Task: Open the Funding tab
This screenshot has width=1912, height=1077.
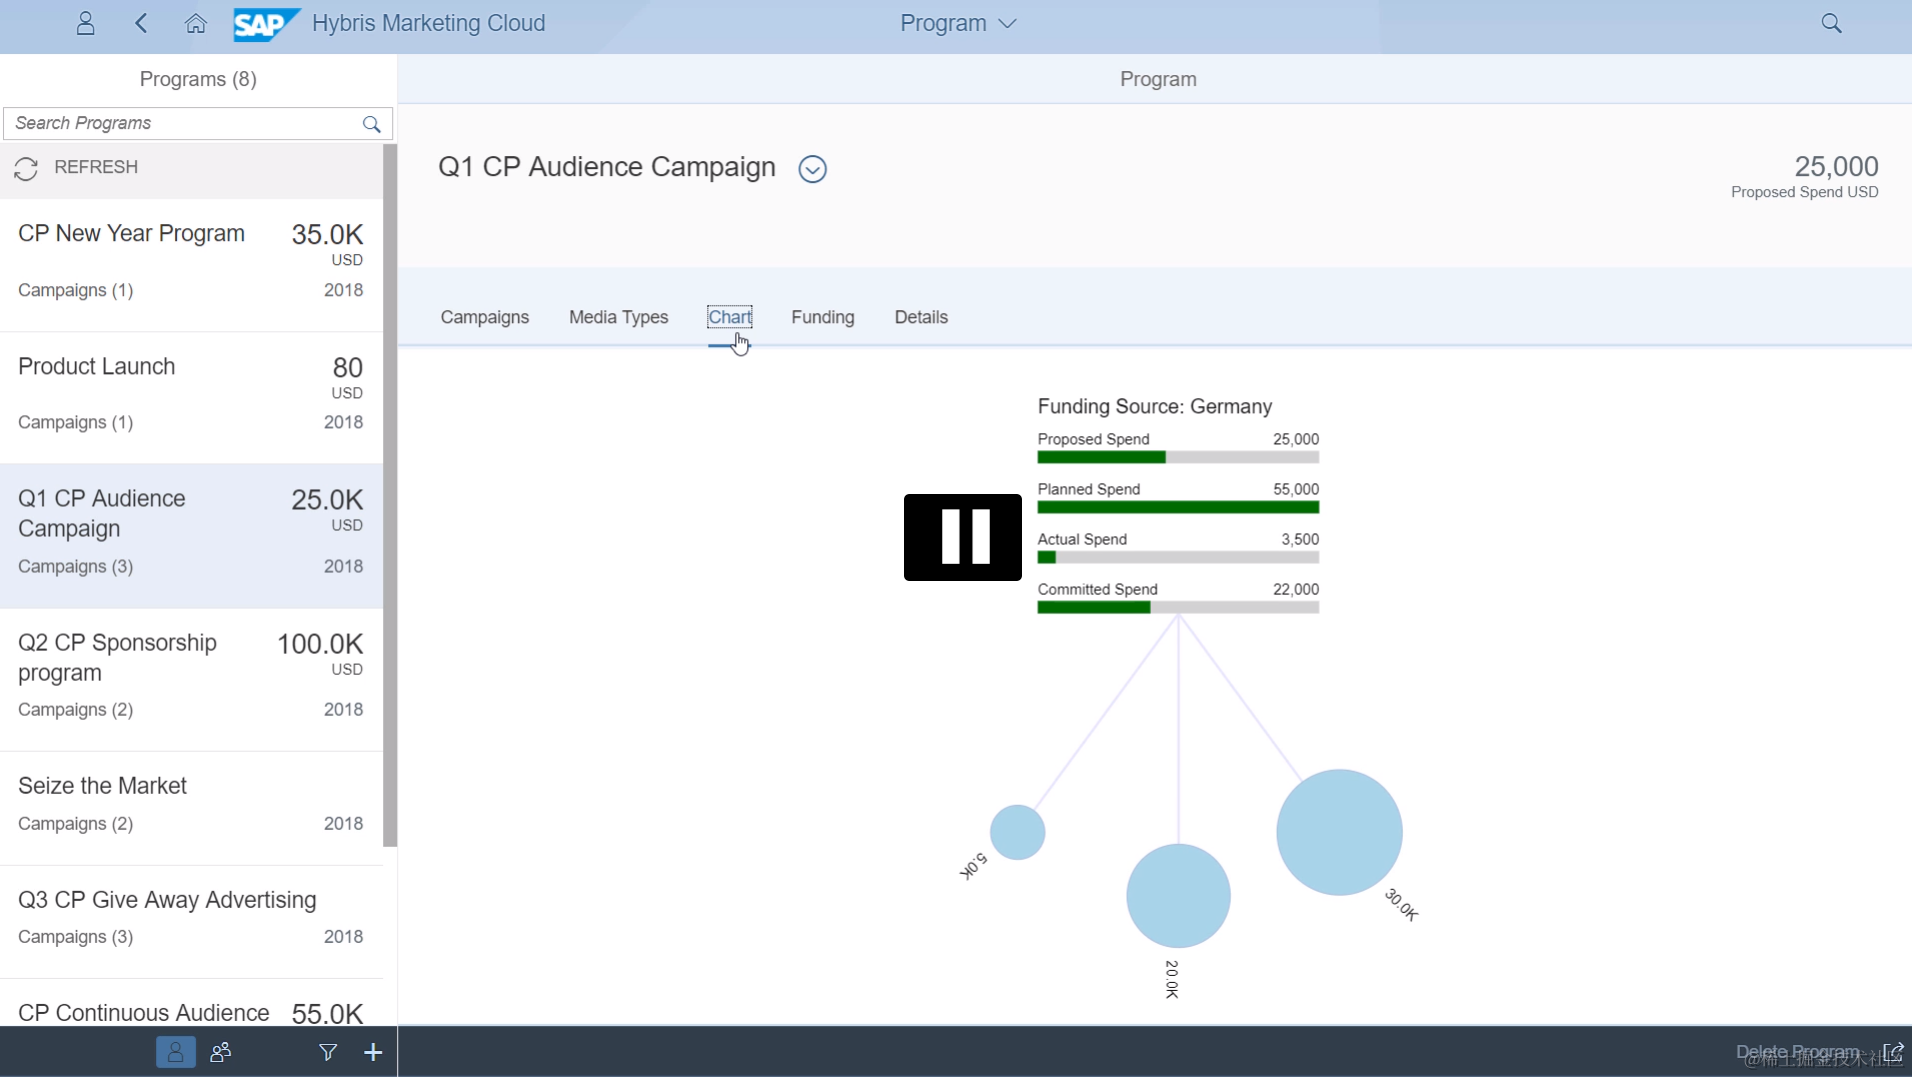Action: pos(823,317)
